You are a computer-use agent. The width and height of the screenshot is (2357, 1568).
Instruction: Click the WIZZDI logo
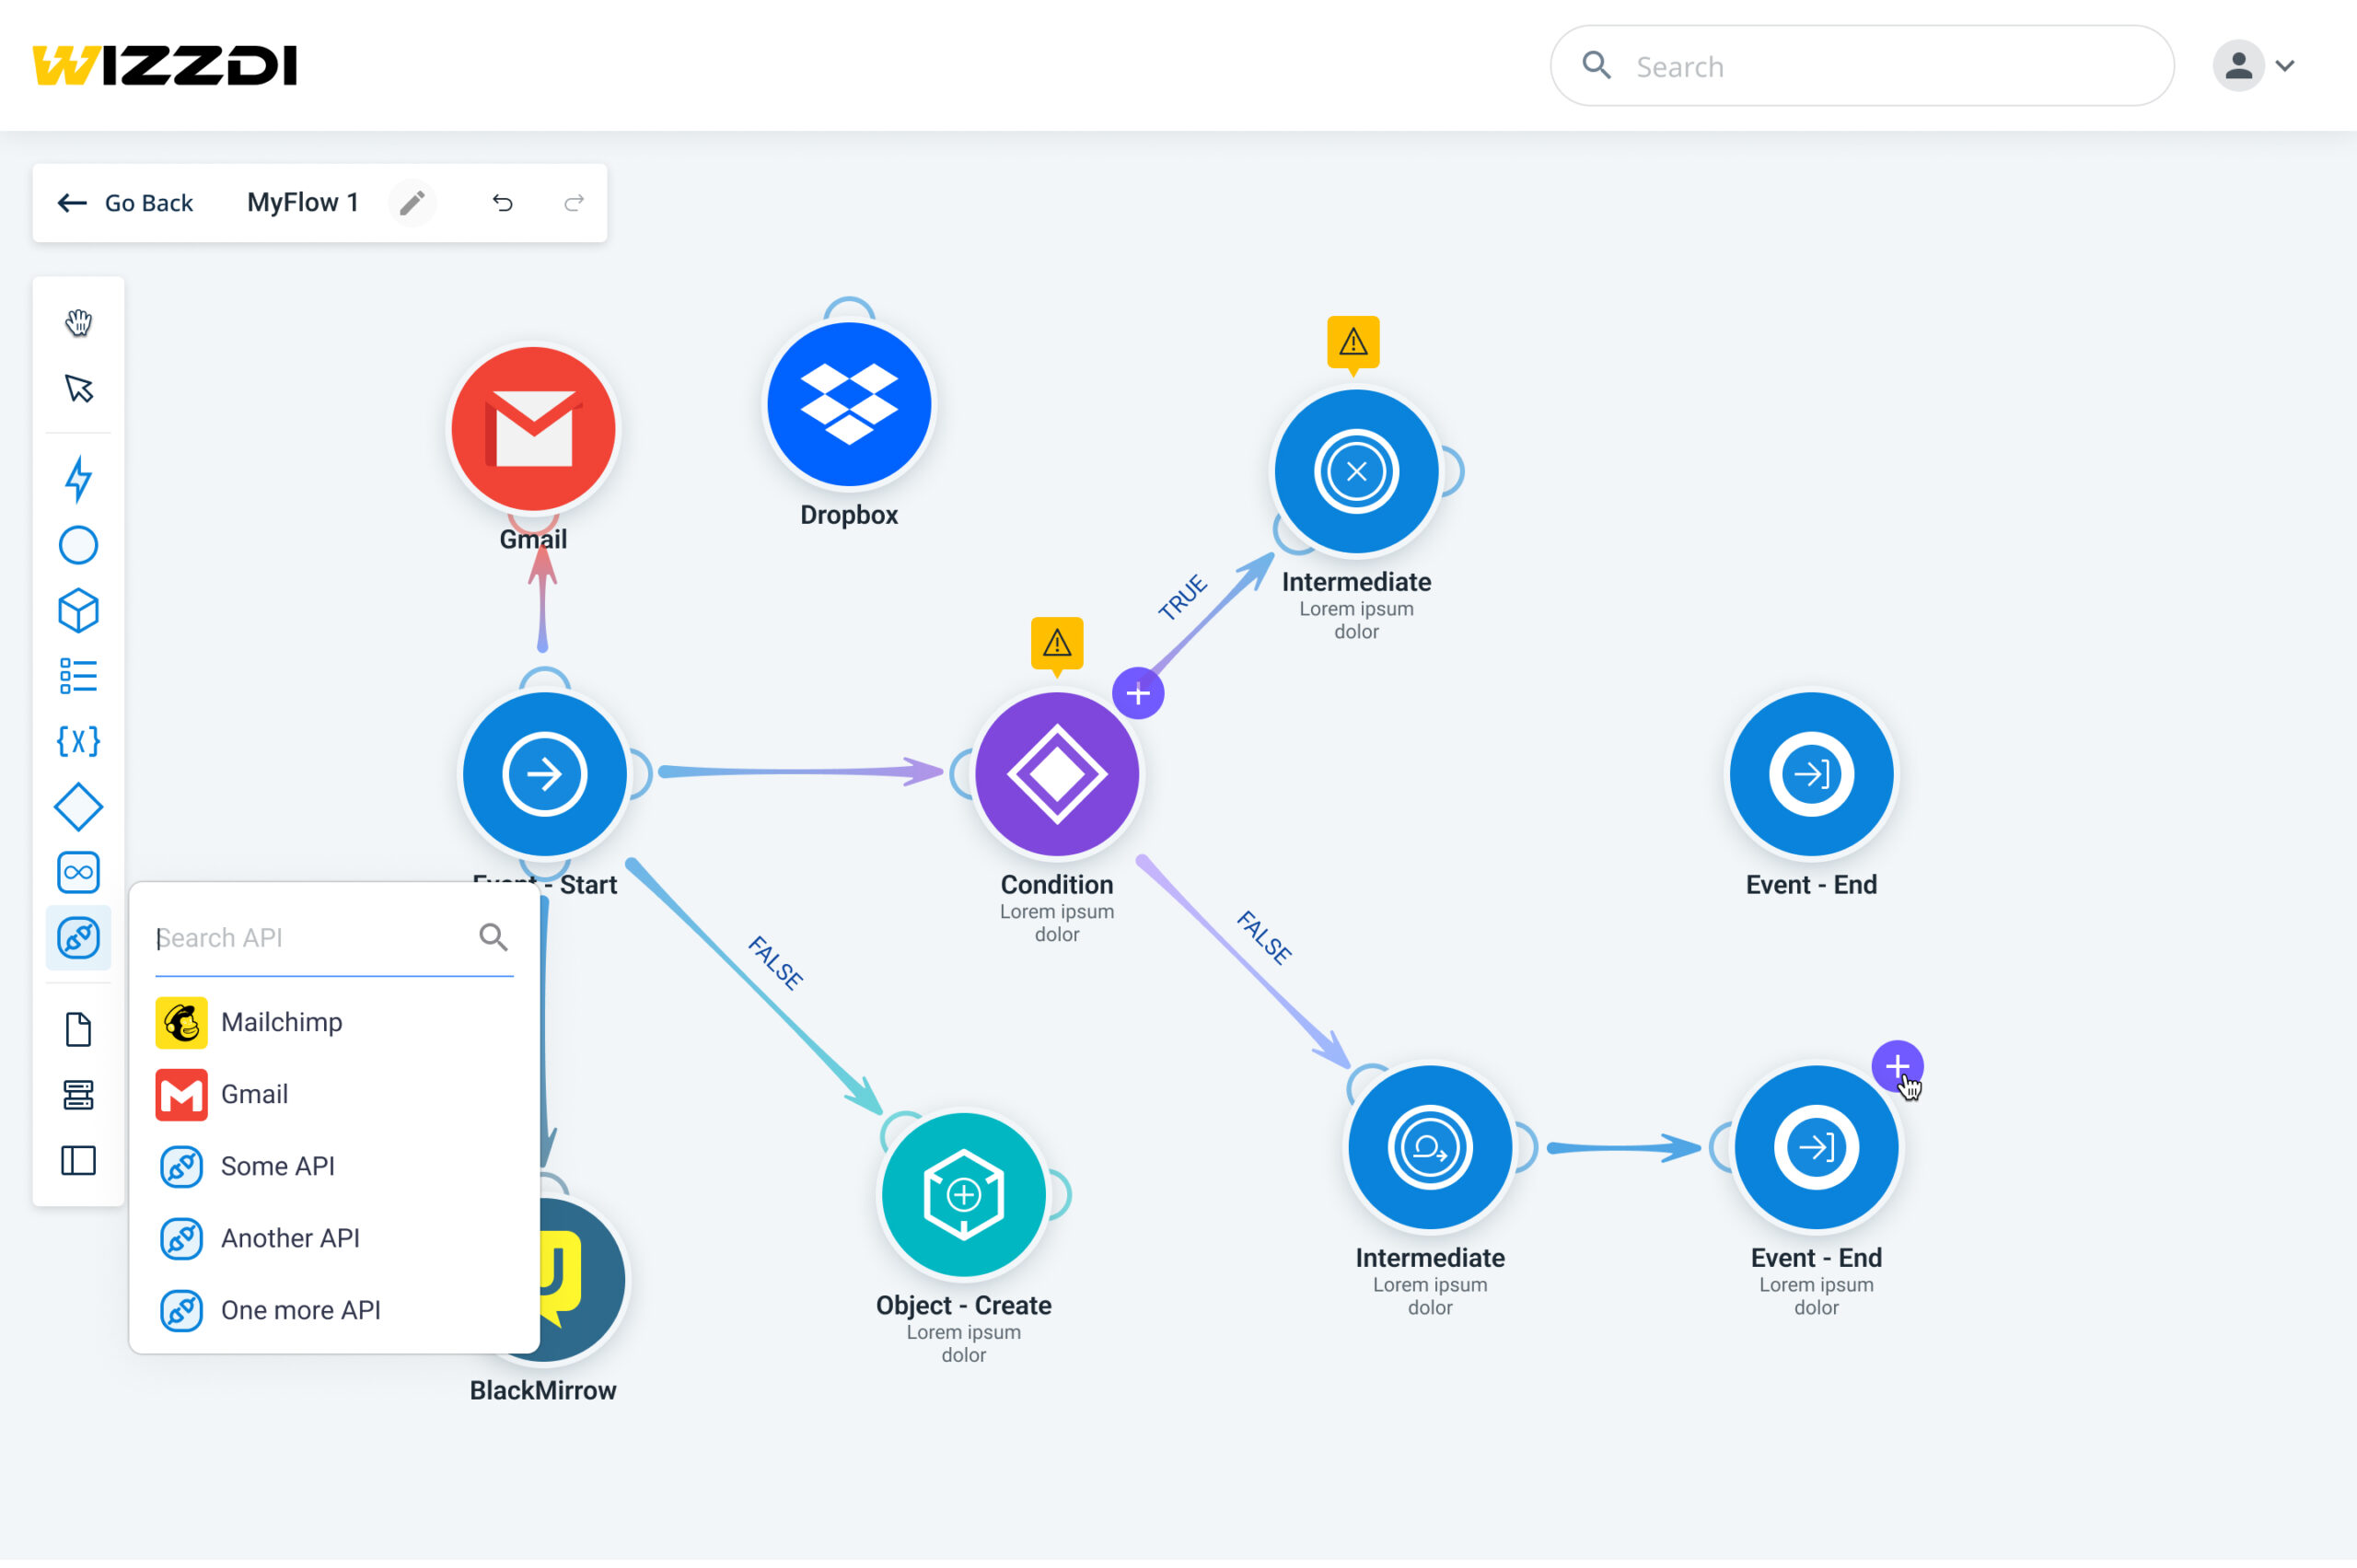[x=165, y=66]
